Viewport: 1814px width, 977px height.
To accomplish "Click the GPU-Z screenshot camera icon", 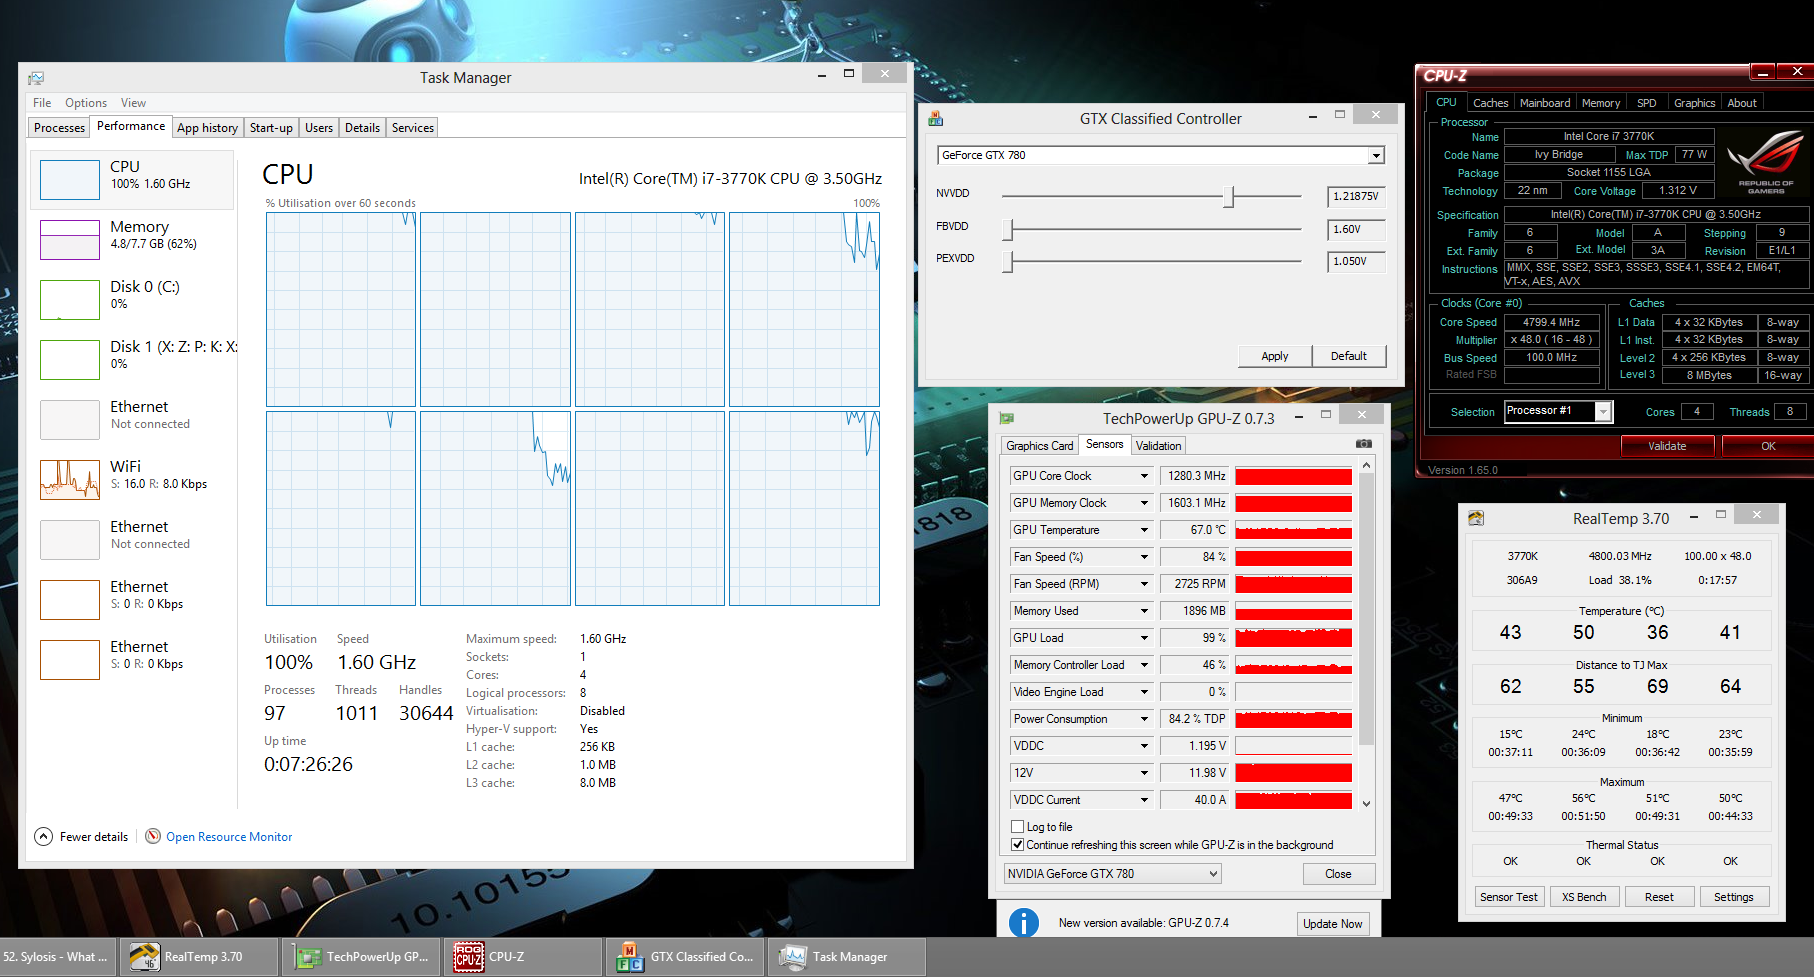I will click(x=1363, y=443).
